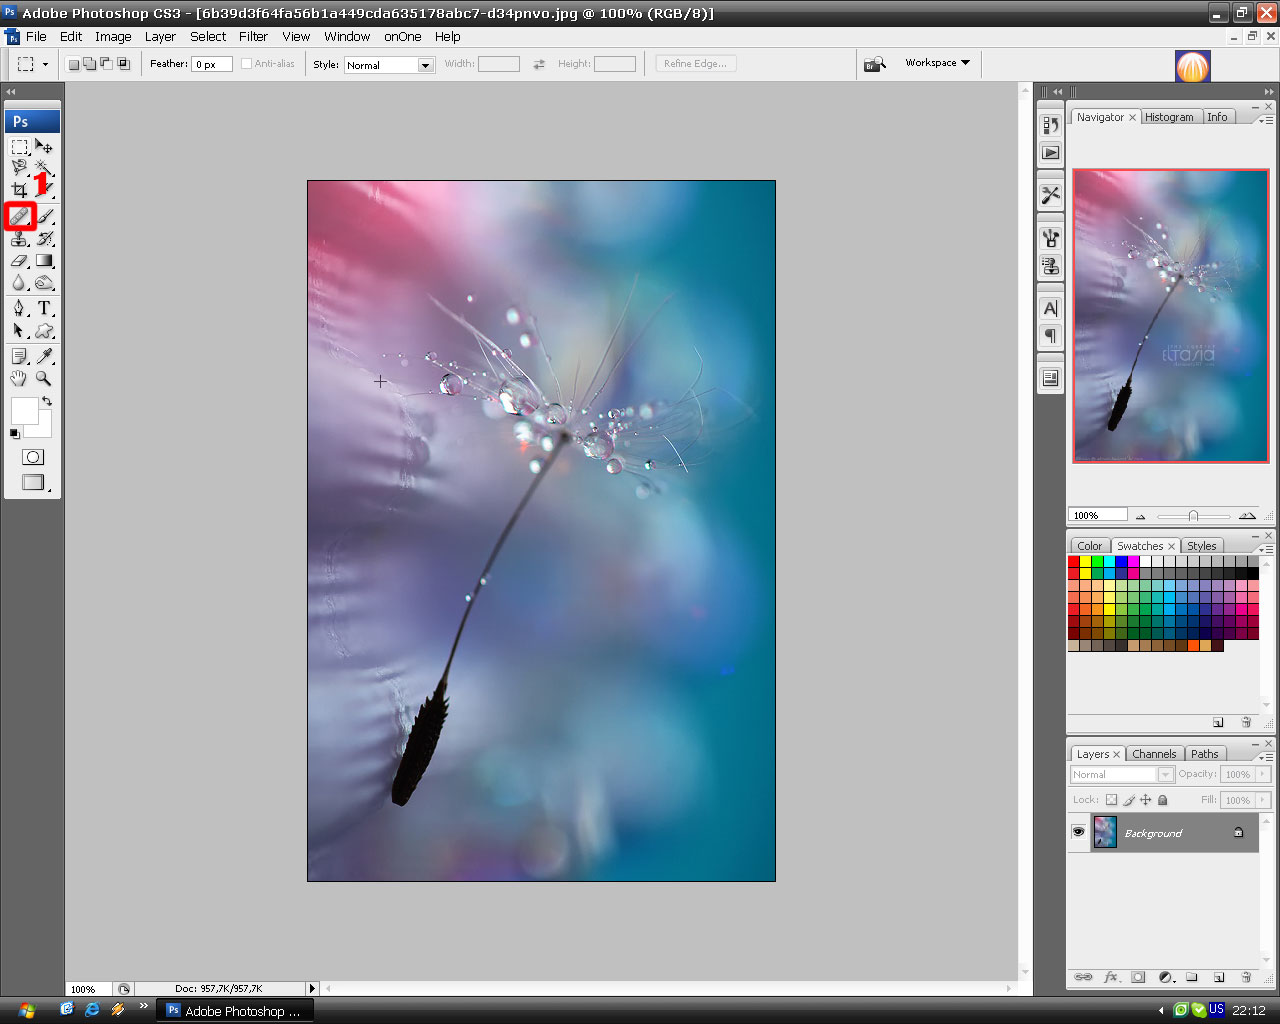Click Adobe Photoshop taskbar button
This screenshot has width=1280, height=1024.
pyautogui.click(x=235, y=1011)
